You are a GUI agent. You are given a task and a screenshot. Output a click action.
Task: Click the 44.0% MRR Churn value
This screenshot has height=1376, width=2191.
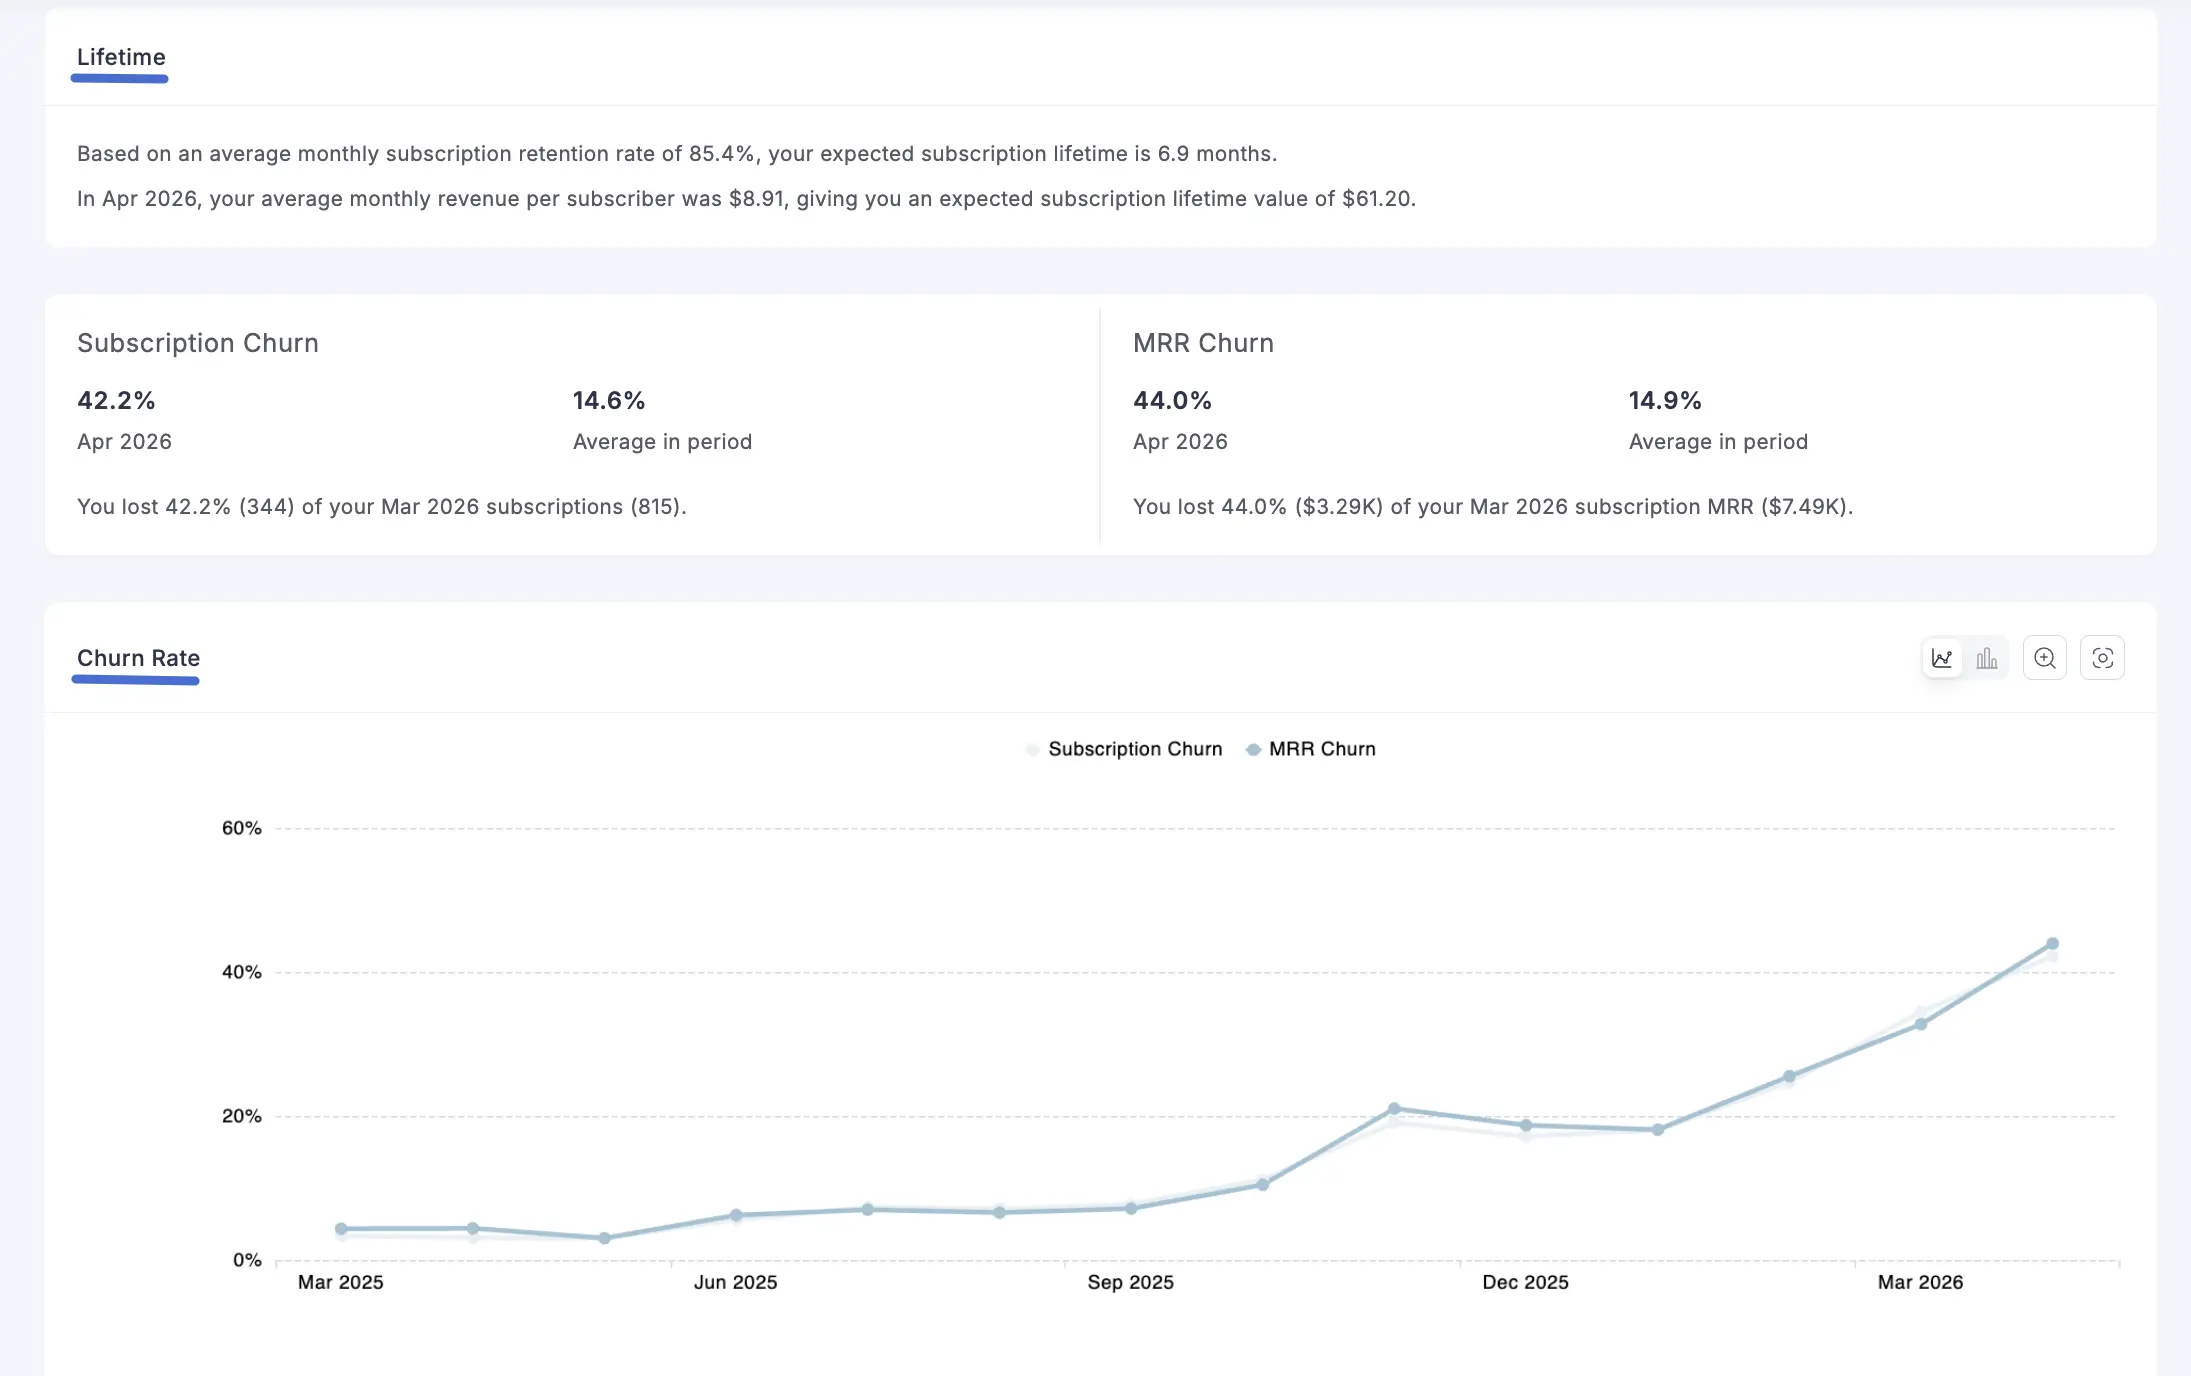[x=1172, y=401]
